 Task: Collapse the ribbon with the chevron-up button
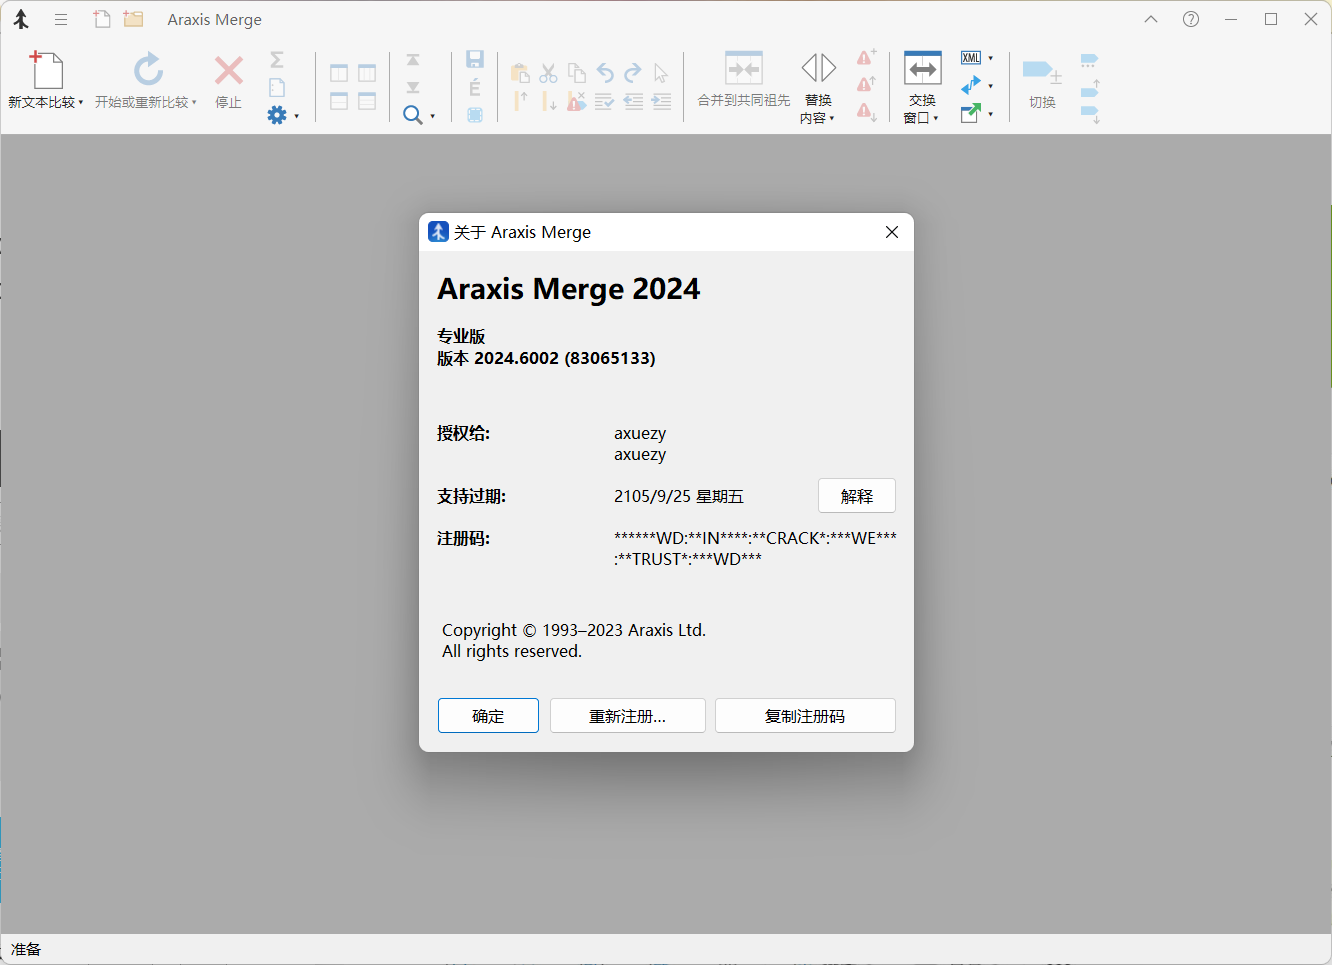point(1151,19)
